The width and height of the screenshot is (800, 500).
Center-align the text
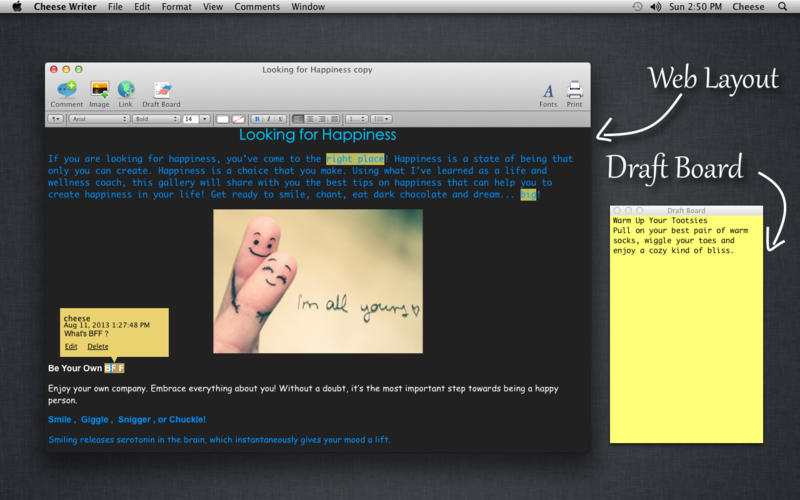[x=310, y=119]
